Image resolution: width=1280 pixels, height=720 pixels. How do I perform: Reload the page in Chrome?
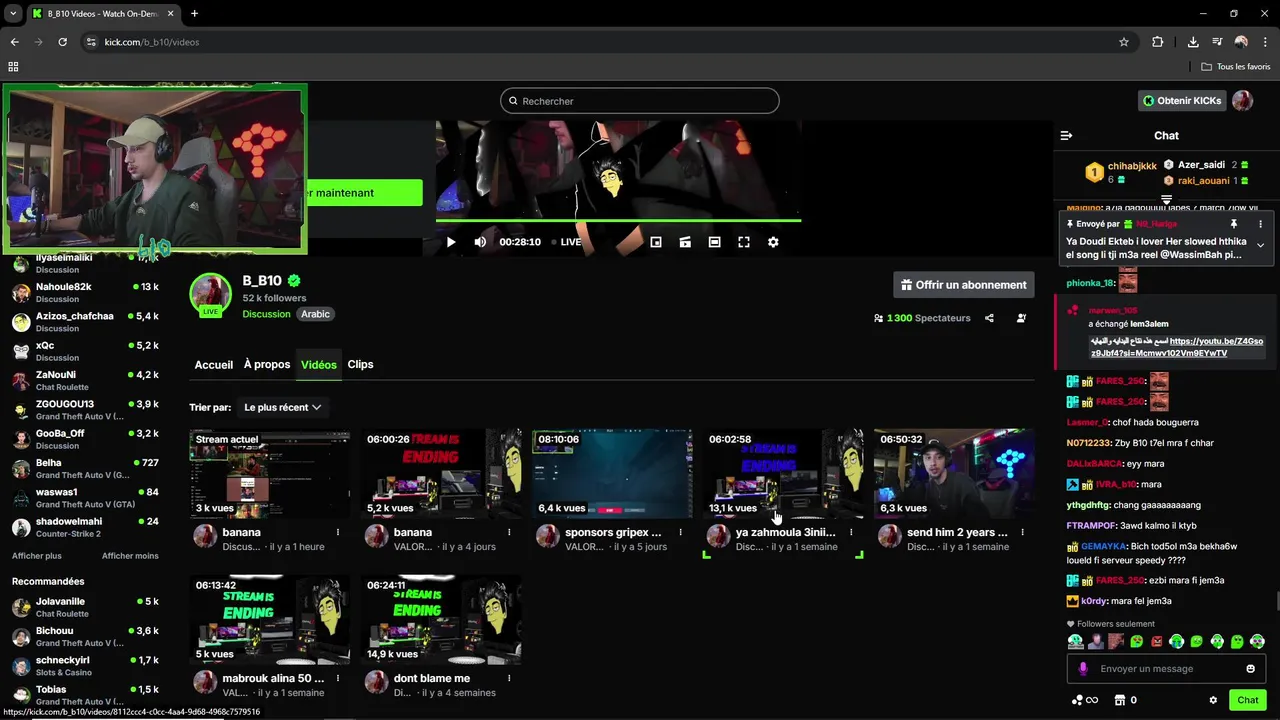62,42
